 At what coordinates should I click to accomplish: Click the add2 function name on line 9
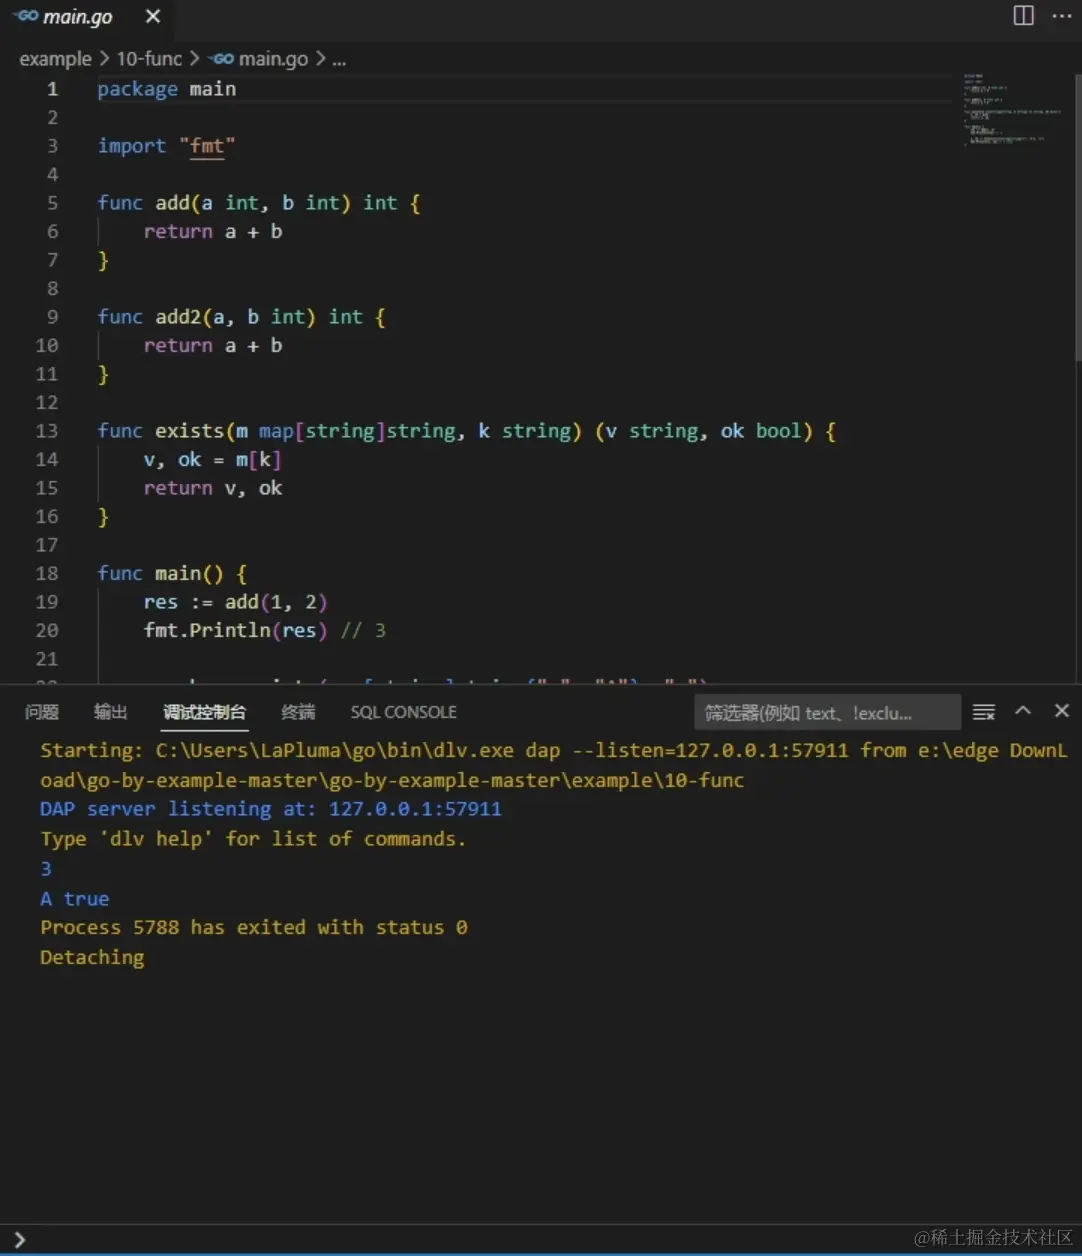point(178,317)
